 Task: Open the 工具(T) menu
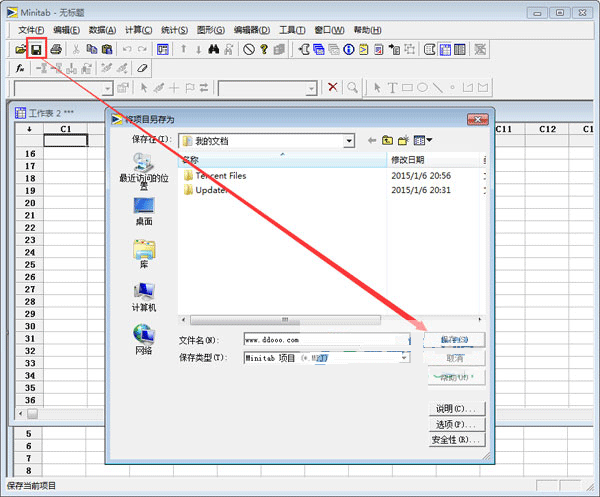click(292, 30)
